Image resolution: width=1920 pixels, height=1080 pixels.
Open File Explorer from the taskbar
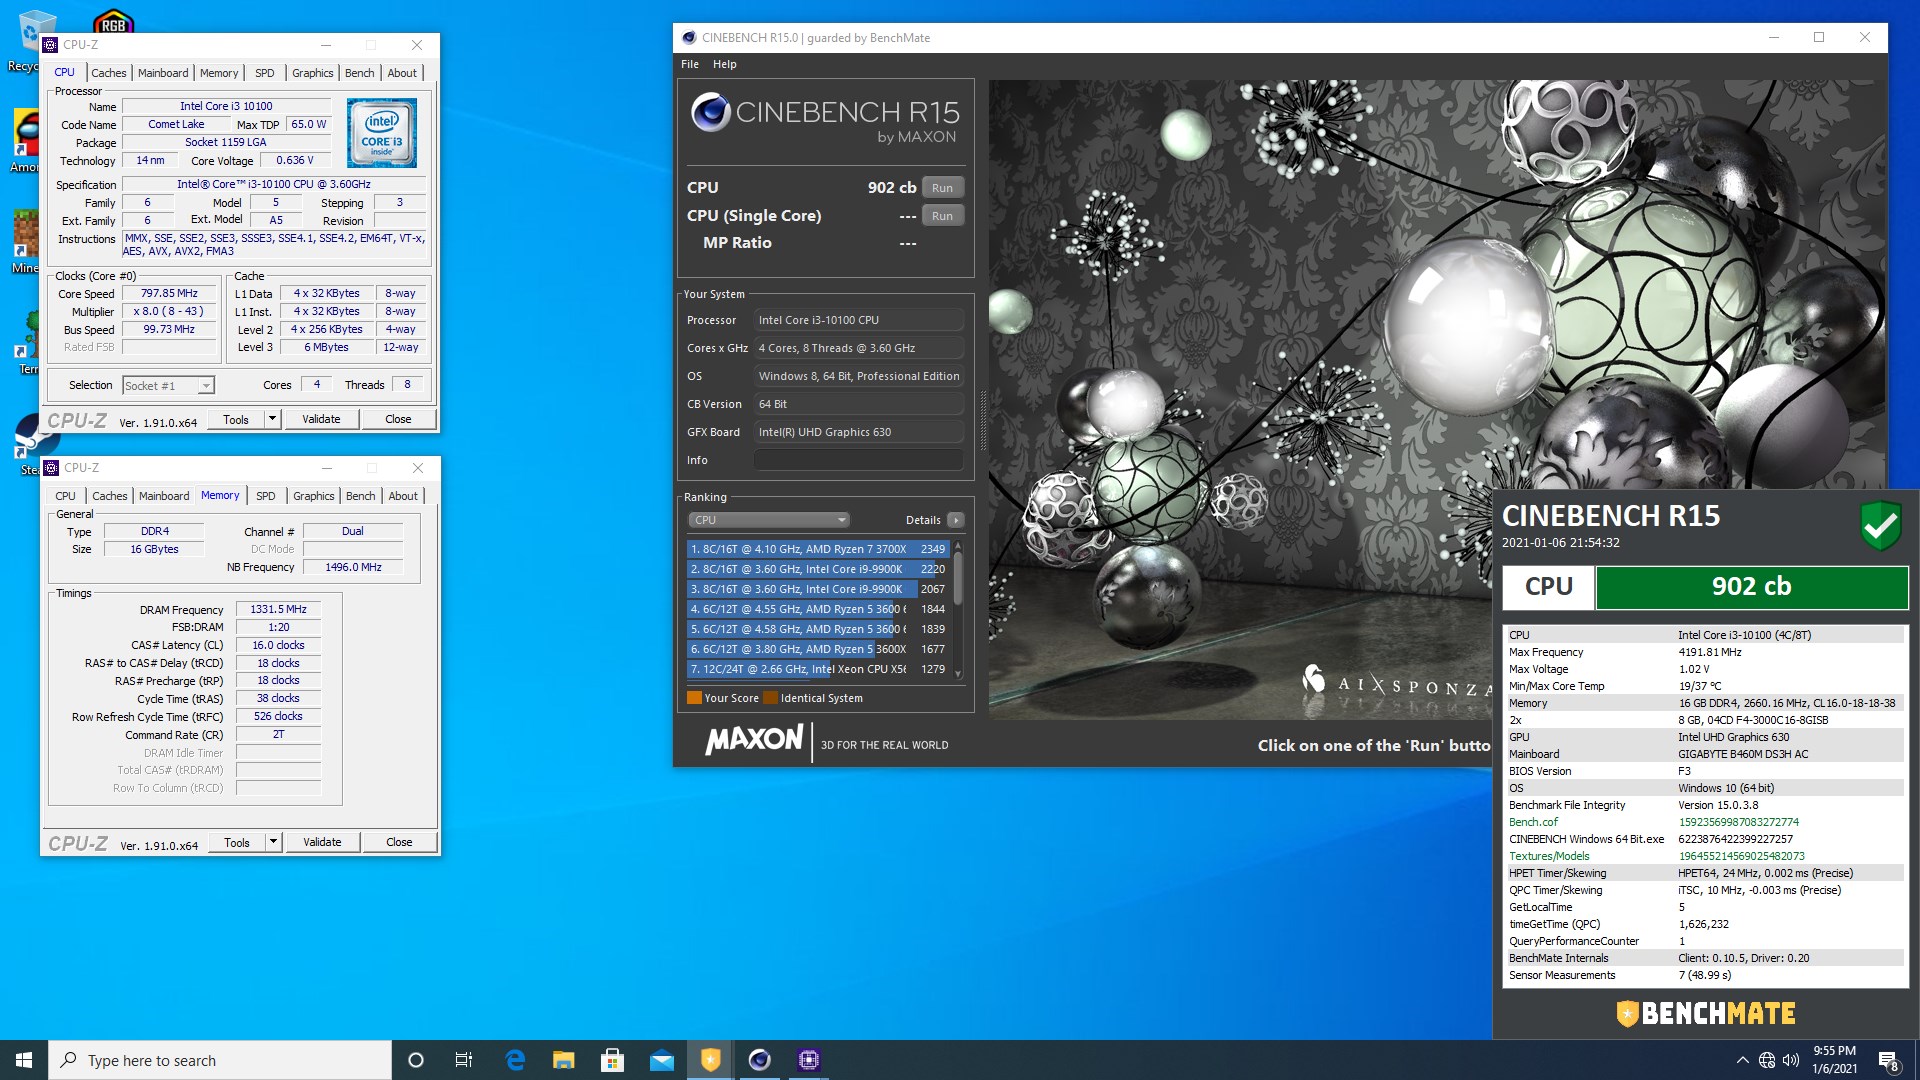(x=564, y=1060)
